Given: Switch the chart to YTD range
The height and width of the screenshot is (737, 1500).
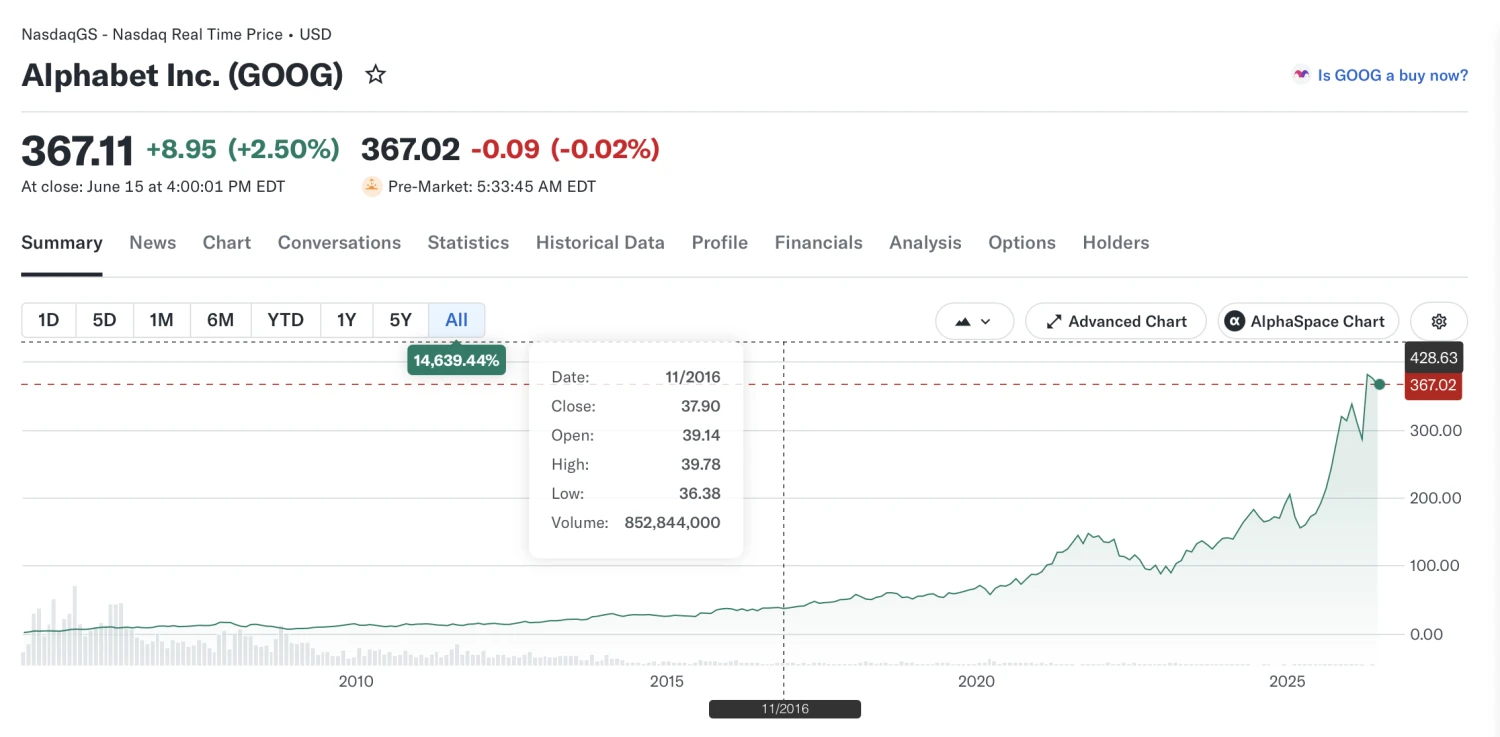Looking at the screenshot, I should coord(286,320).
